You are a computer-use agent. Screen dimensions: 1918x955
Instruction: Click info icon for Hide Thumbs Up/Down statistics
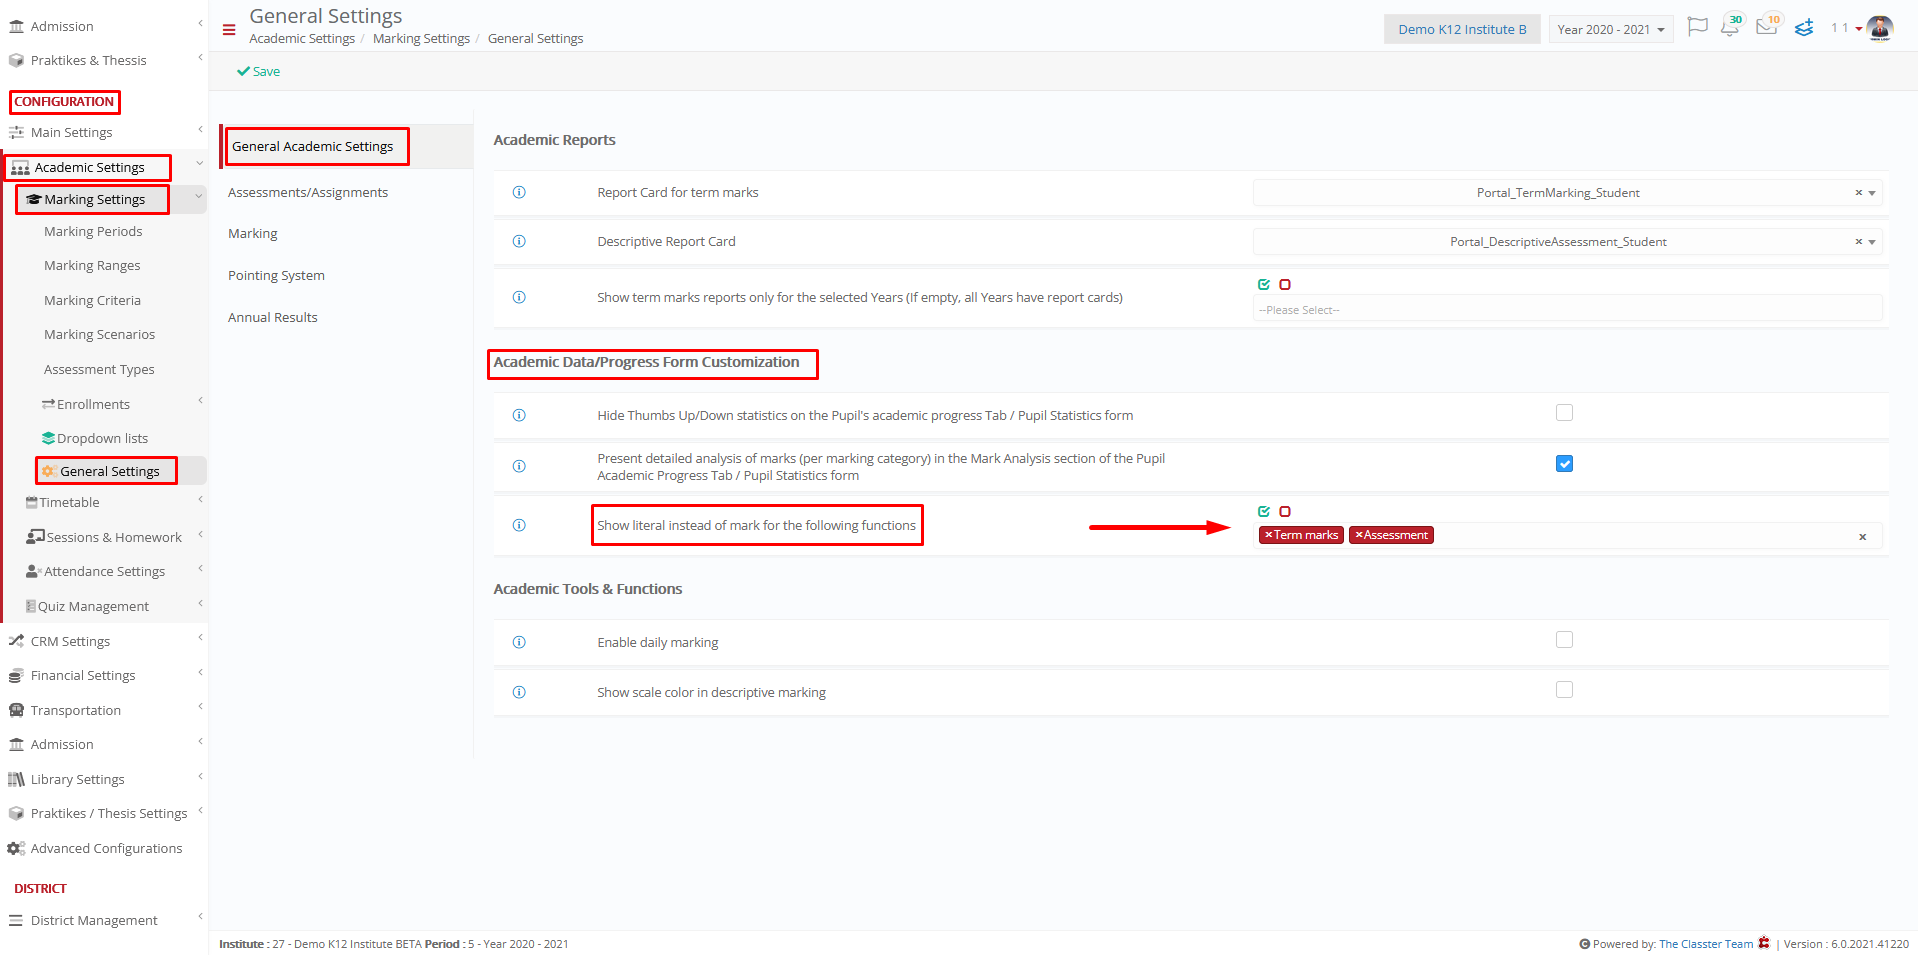click(519, 415)
